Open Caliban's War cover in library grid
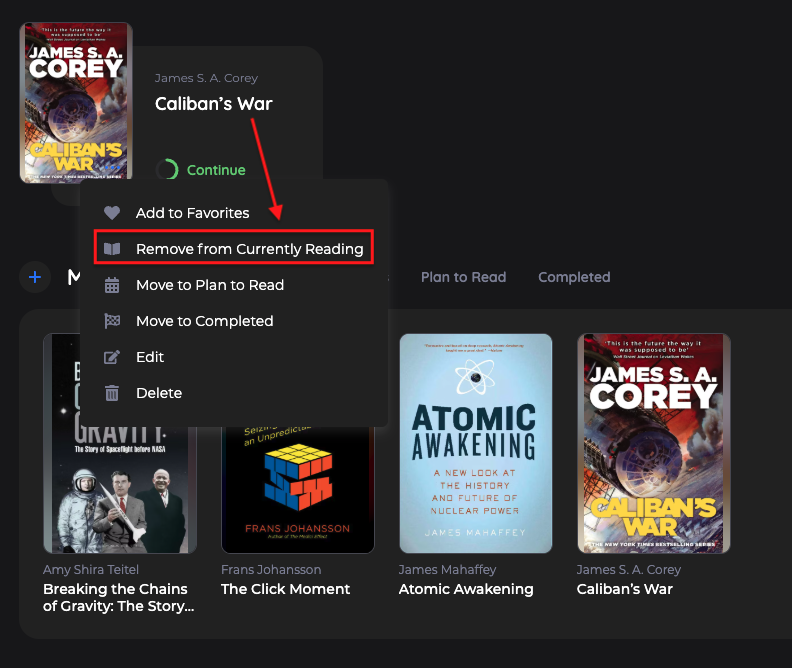The image size is (792, 668). [x=654, y=443]
